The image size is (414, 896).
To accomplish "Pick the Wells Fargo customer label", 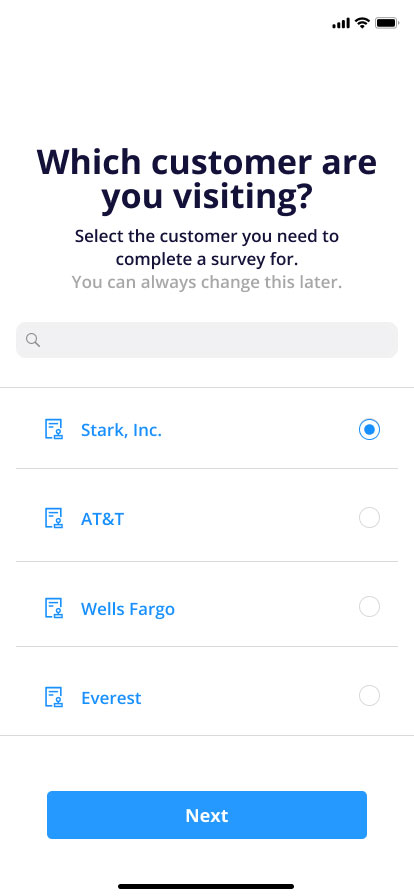I will click(128, 609).
